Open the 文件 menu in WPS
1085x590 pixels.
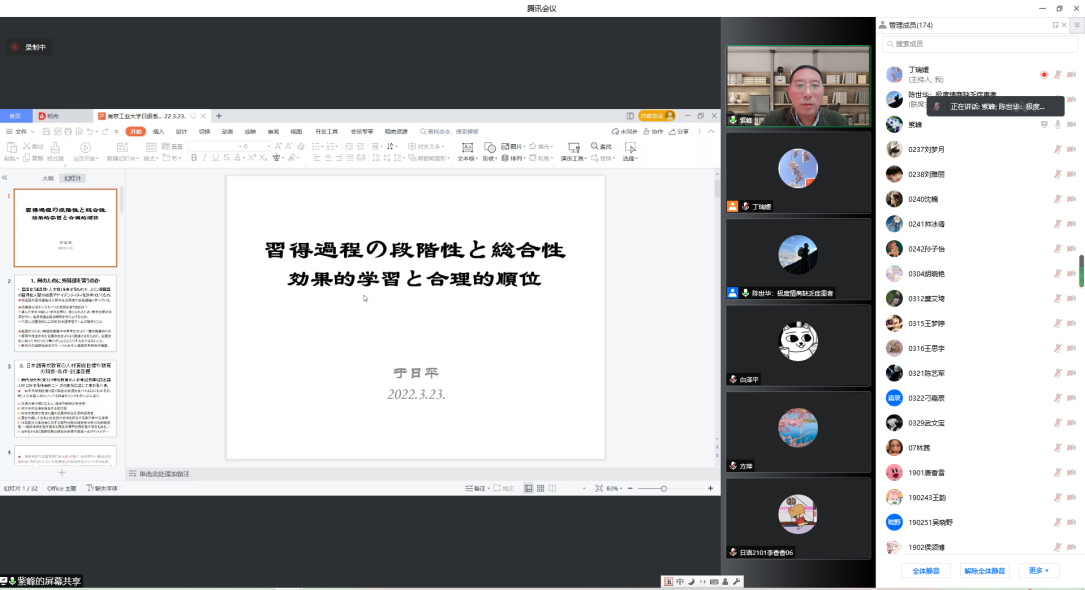point(18,131)
